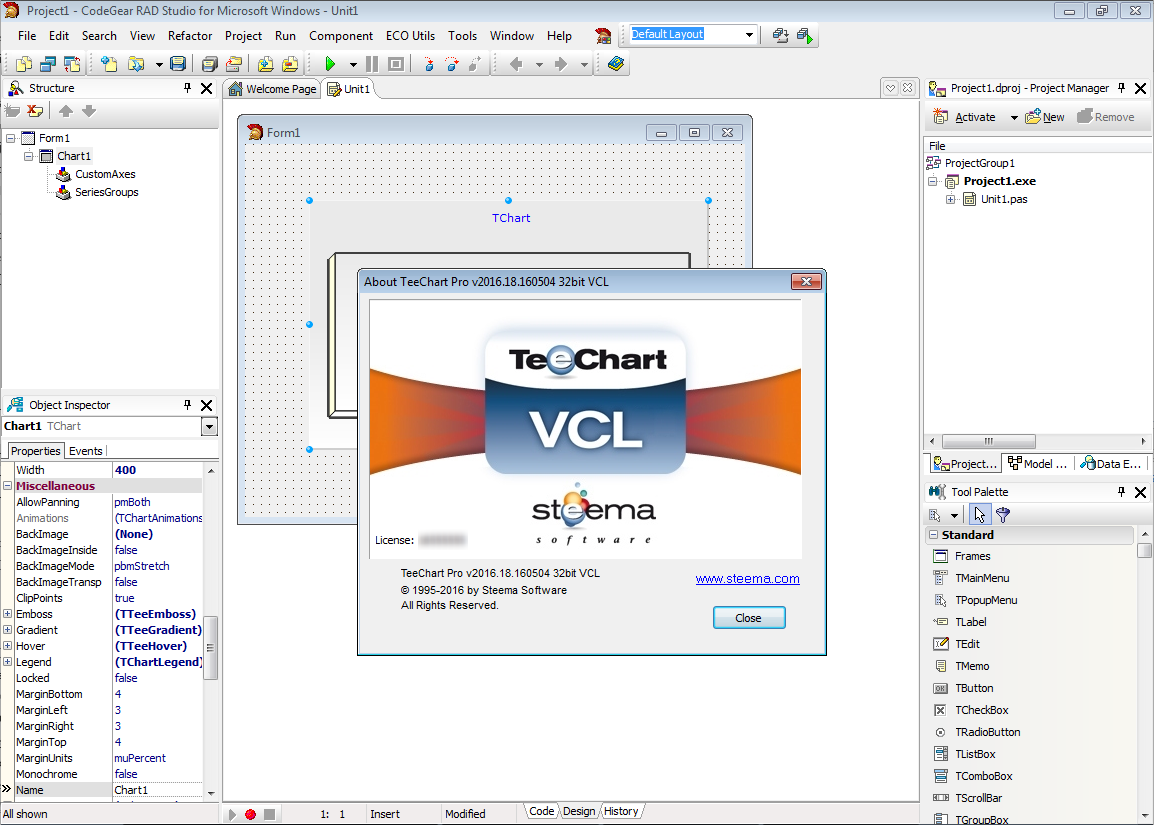
Task: Click the View Form toolbar icon
Action: (48, 64)
